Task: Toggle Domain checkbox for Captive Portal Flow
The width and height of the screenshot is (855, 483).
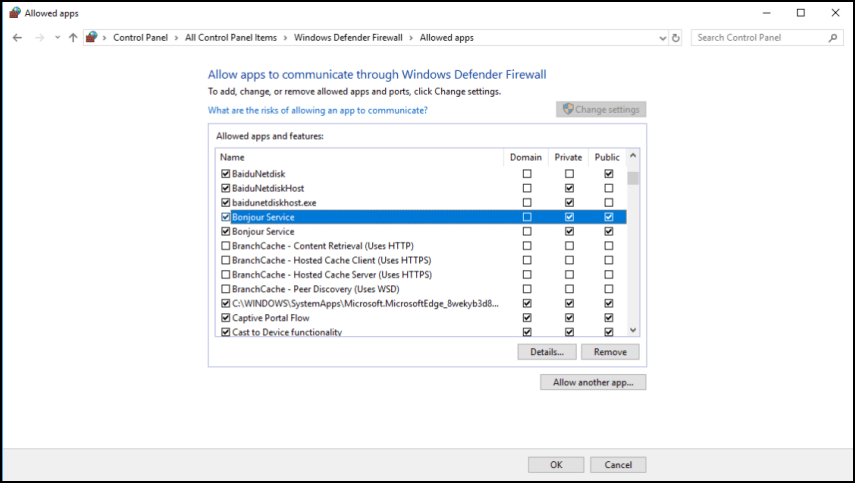Action: pos(527,318)
